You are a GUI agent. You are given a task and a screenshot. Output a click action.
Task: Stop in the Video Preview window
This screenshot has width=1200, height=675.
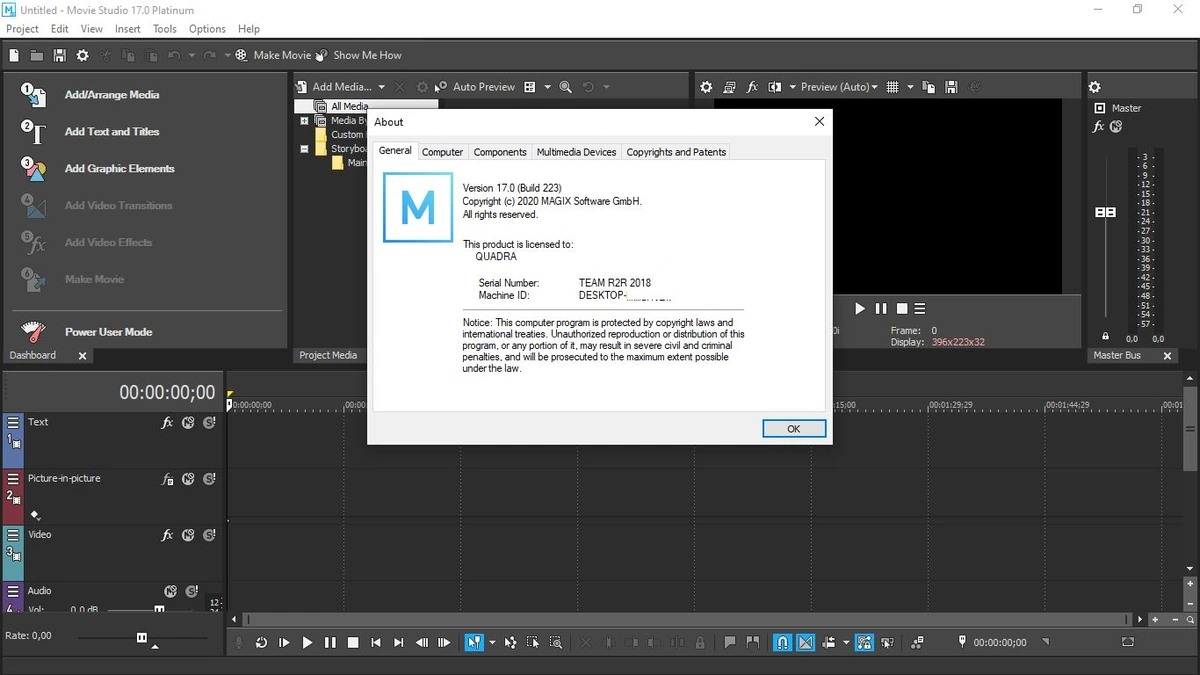[901, 309]
